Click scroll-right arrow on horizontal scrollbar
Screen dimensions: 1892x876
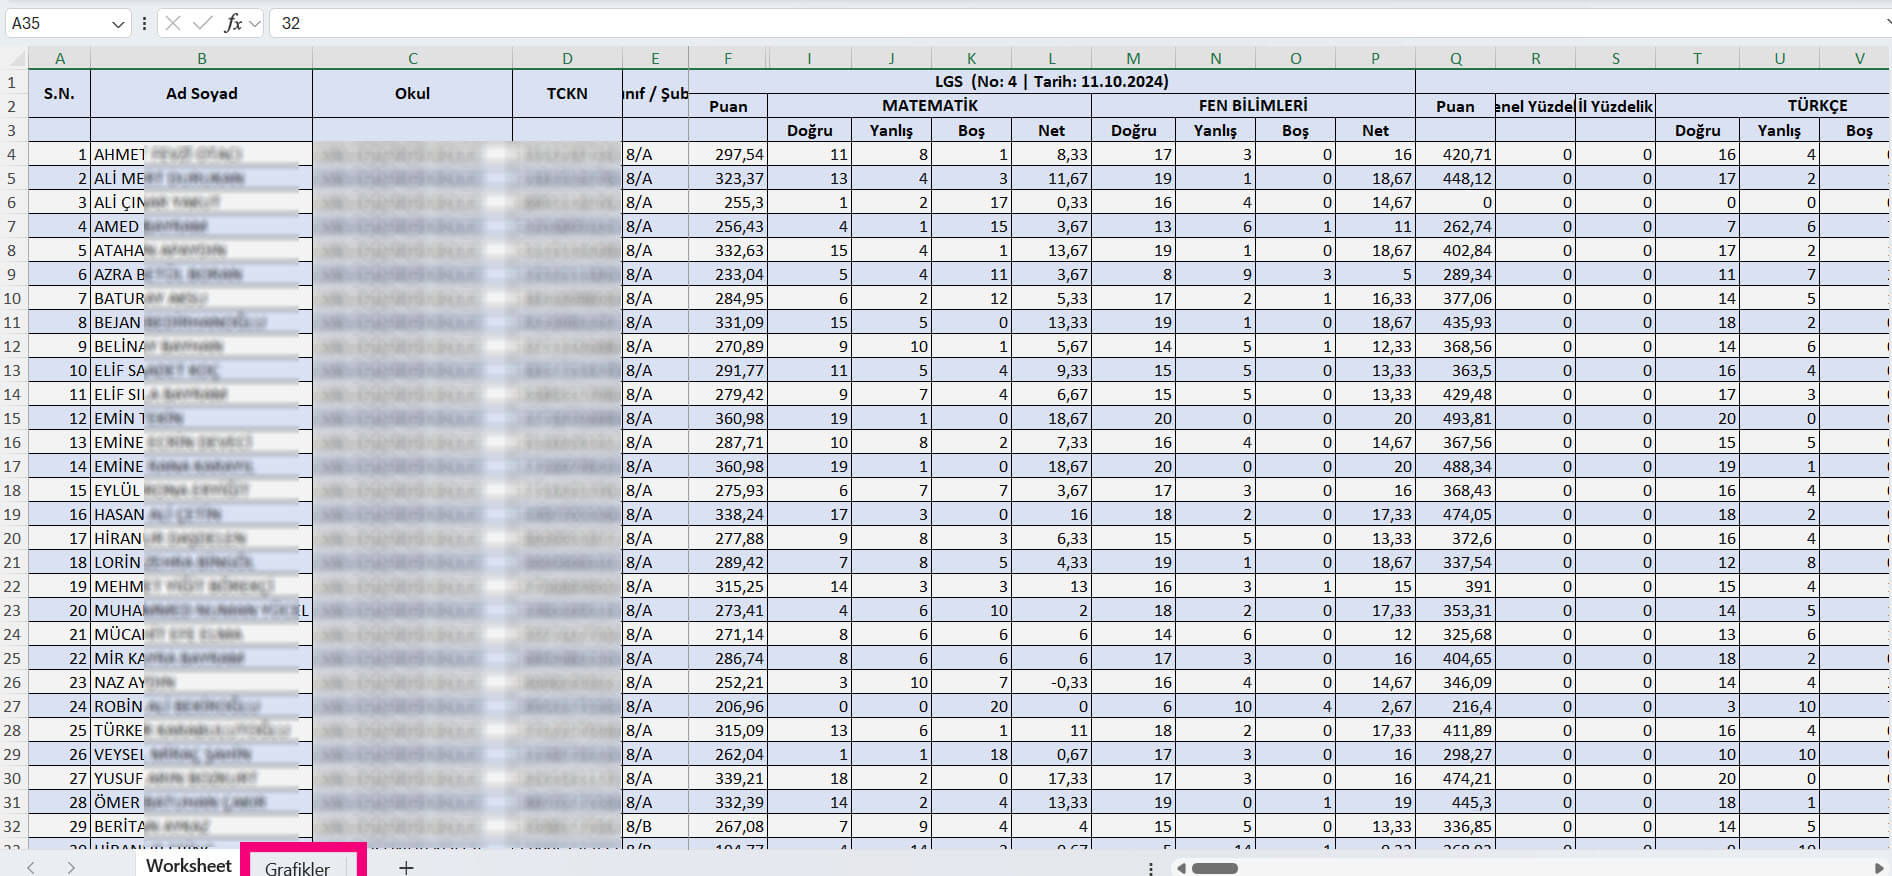(1878, 868)
